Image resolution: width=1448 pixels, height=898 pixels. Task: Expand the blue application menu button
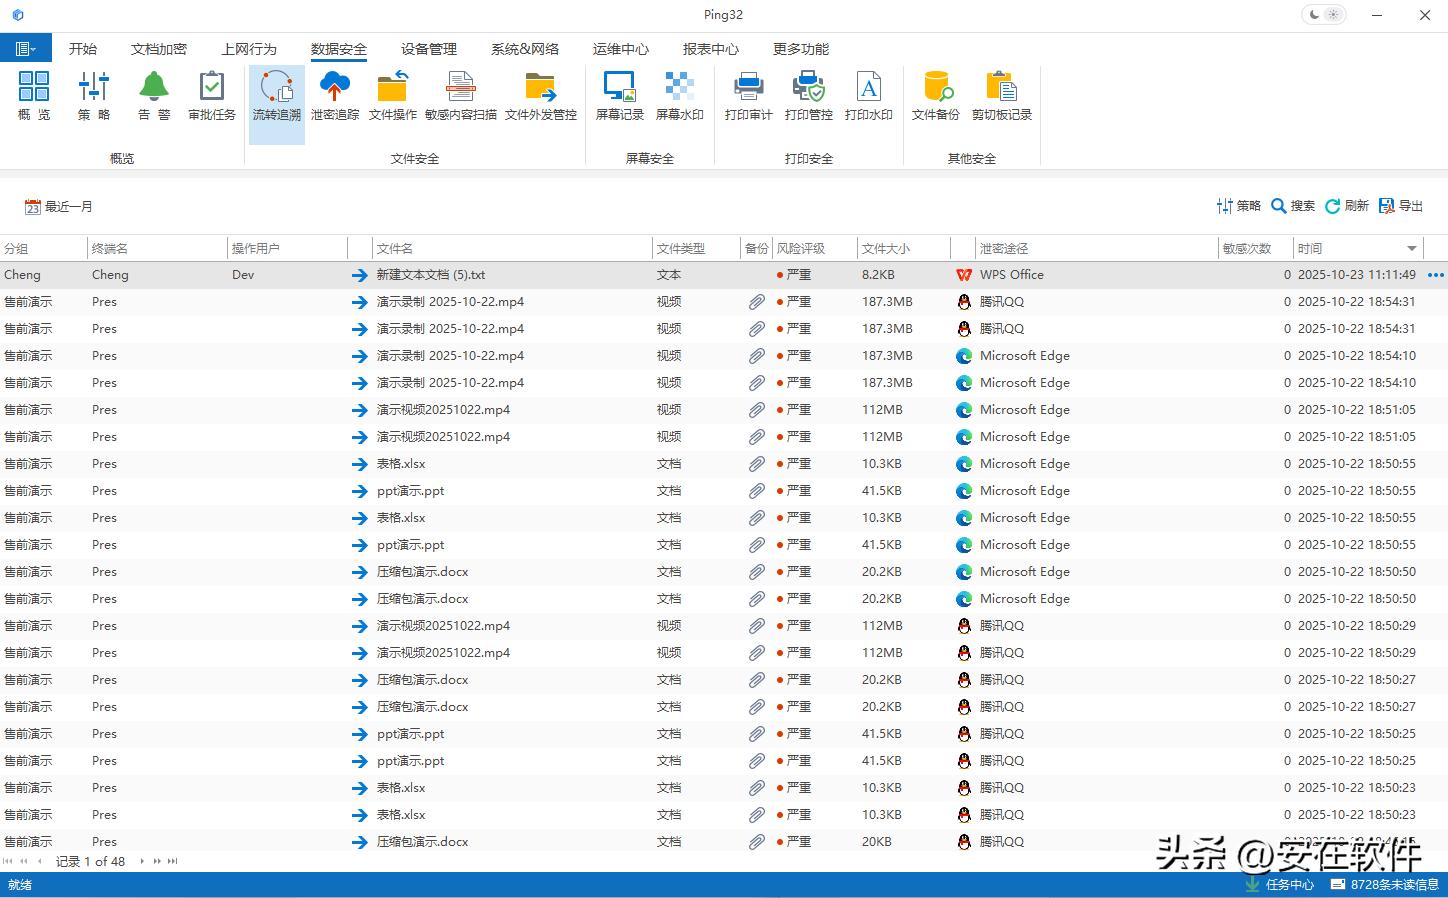25,48
